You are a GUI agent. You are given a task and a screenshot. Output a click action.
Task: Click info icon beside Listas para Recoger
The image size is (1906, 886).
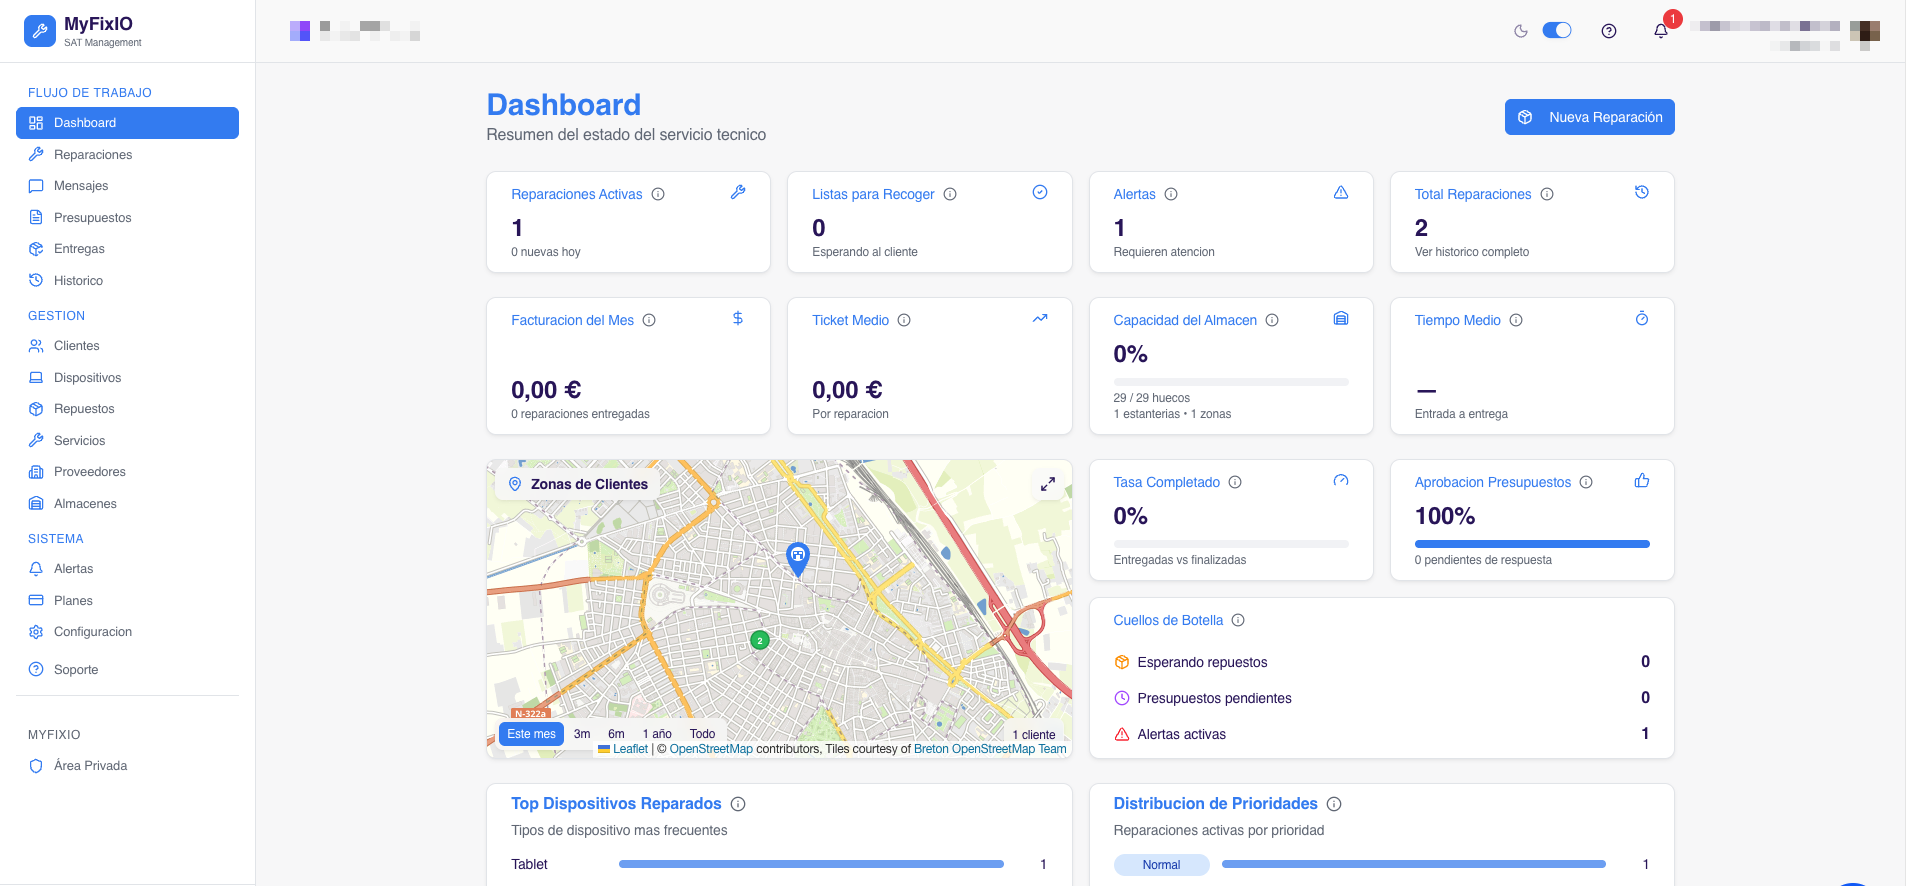[950, 194]
